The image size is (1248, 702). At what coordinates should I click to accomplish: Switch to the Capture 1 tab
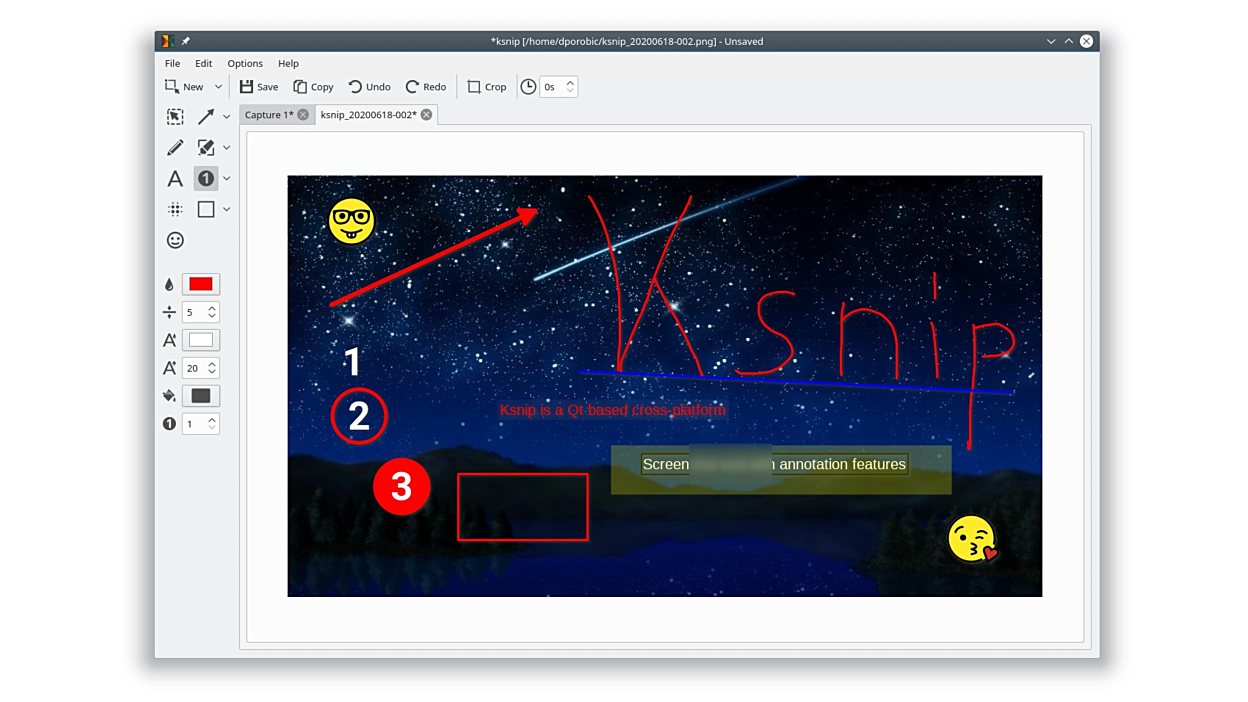[269, 115]
